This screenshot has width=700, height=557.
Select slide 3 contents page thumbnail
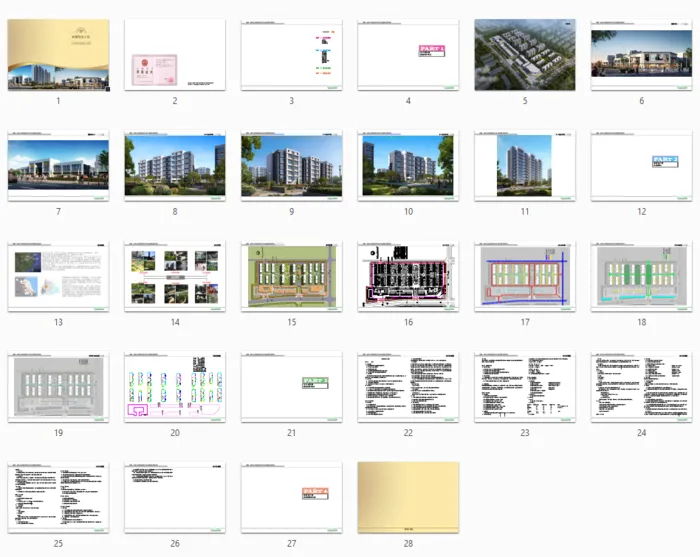point(291,55)
